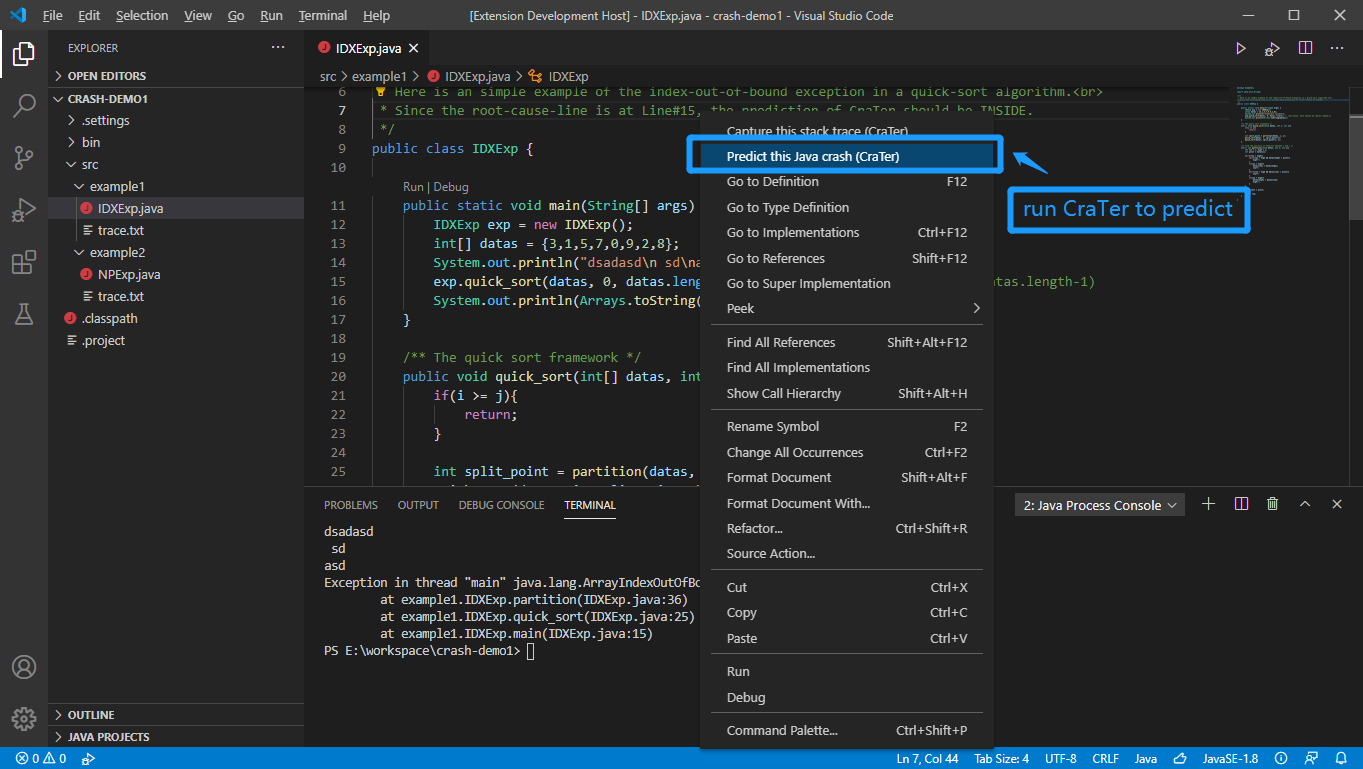The image size is (1363, 769).
Task: Open trace.txt under example1
Action: [176, 230]
